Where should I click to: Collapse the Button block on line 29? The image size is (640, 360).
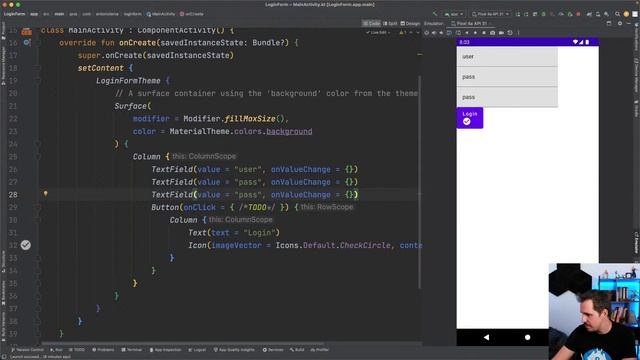pyautogui.click(x=37, y=207)
